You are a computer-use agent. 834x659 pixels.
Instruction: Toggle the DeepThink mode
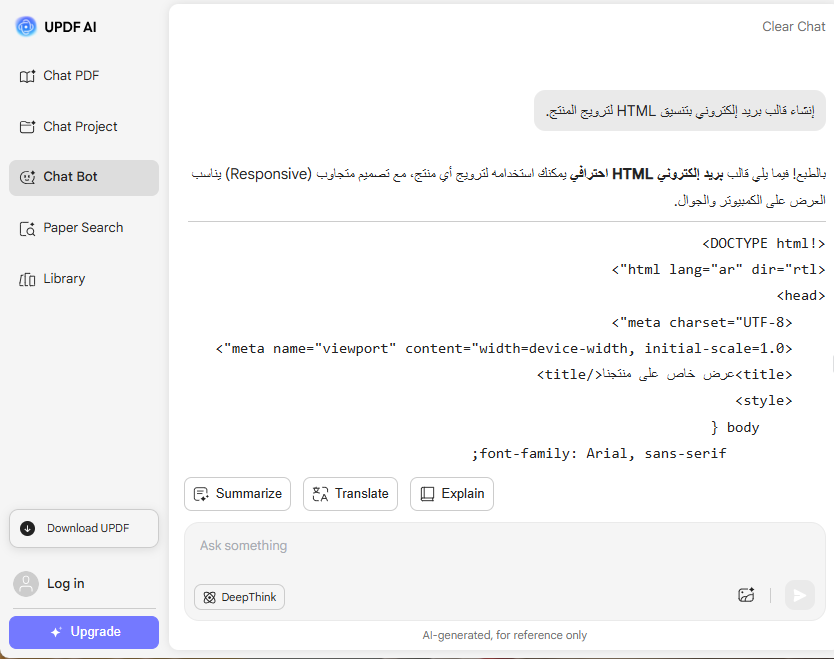point(239,597)
